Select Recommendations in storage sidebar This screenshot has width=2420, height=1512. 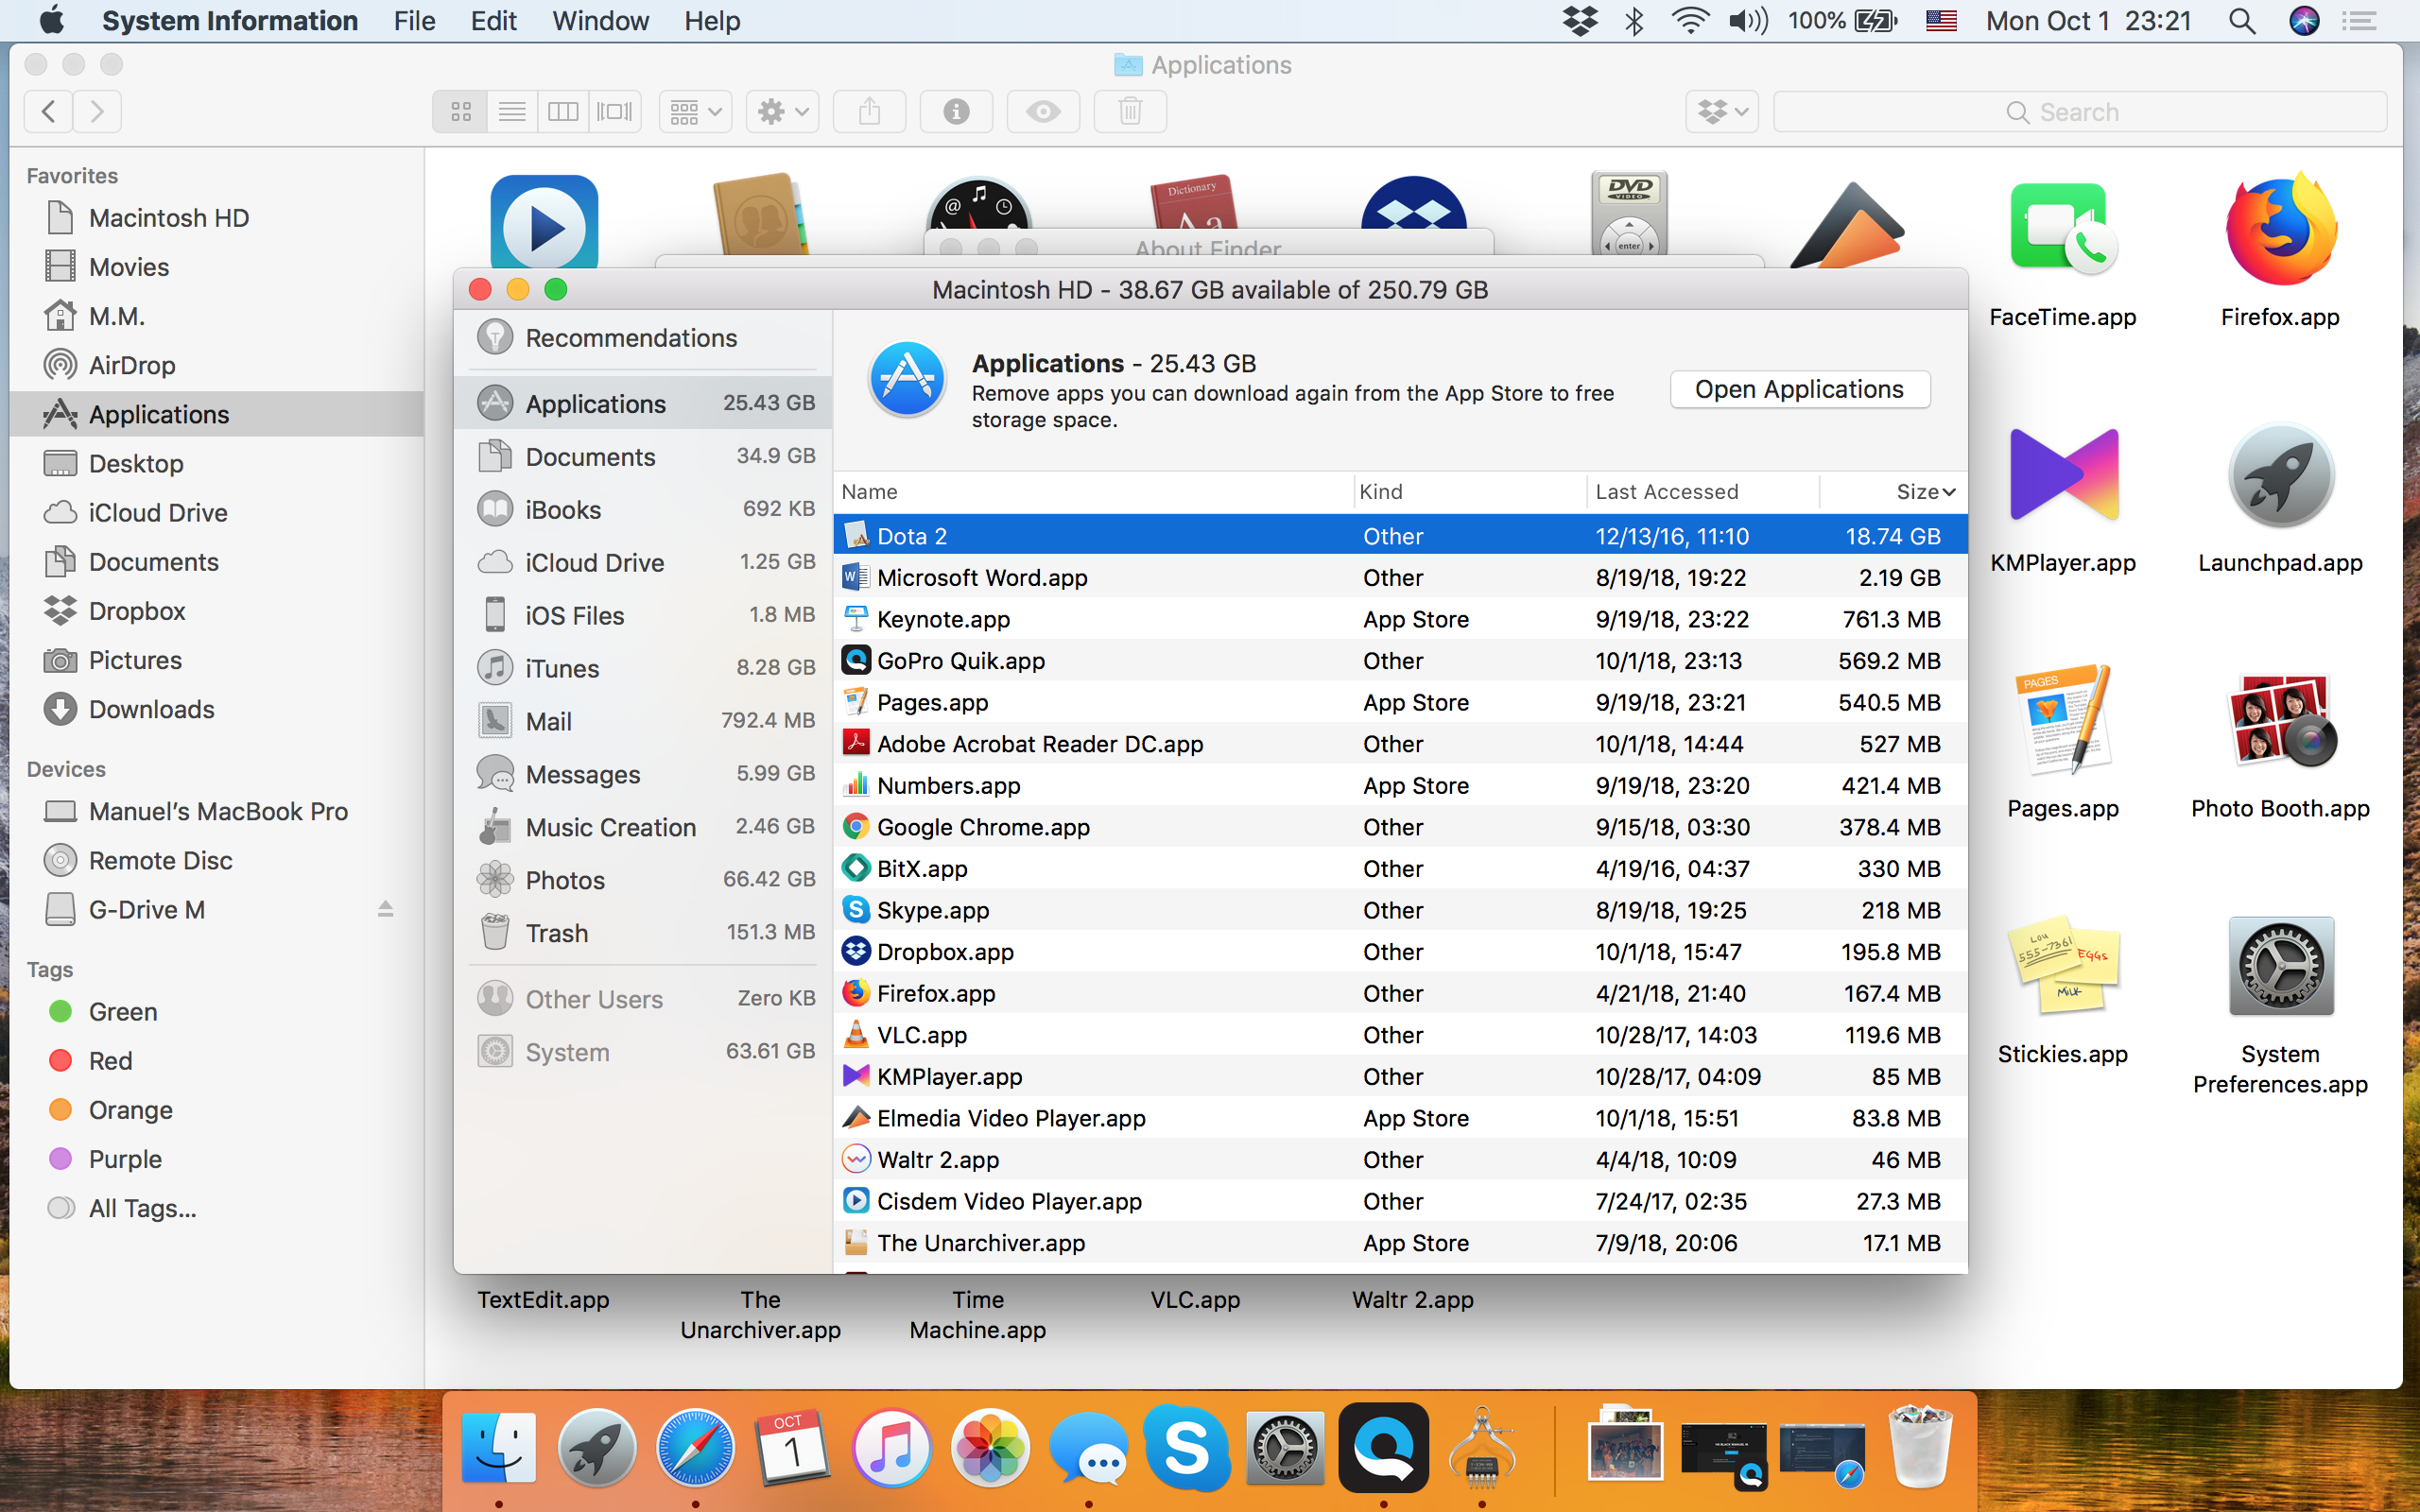click(x=643, y=337)
